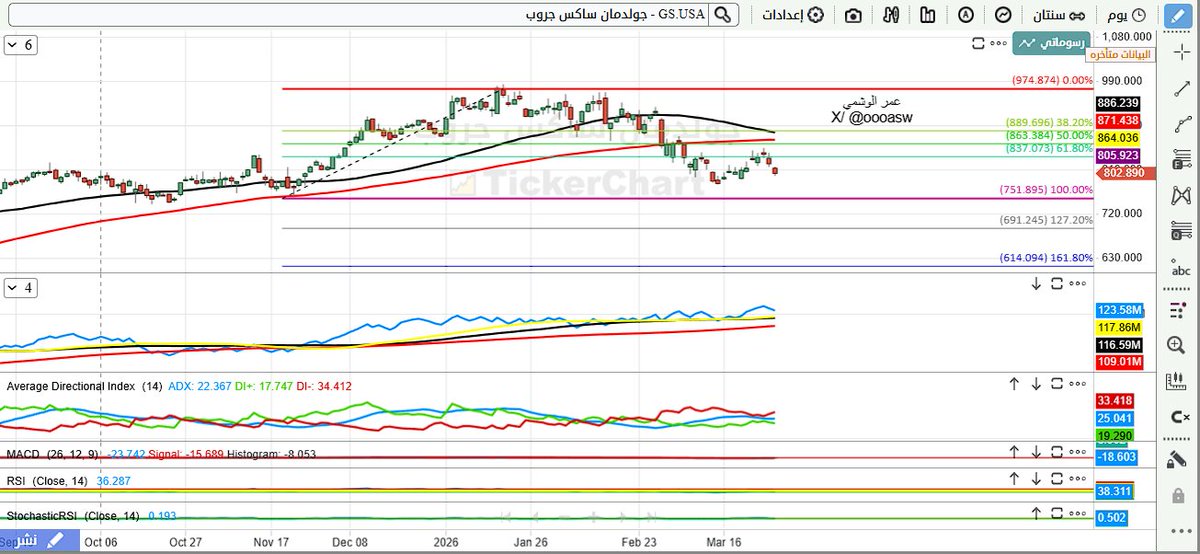Image resolution: width=1200 pixels, height=554 pixels.
Task: Move the StochasticRSI pane up
Action: [x=1036, y=514]
